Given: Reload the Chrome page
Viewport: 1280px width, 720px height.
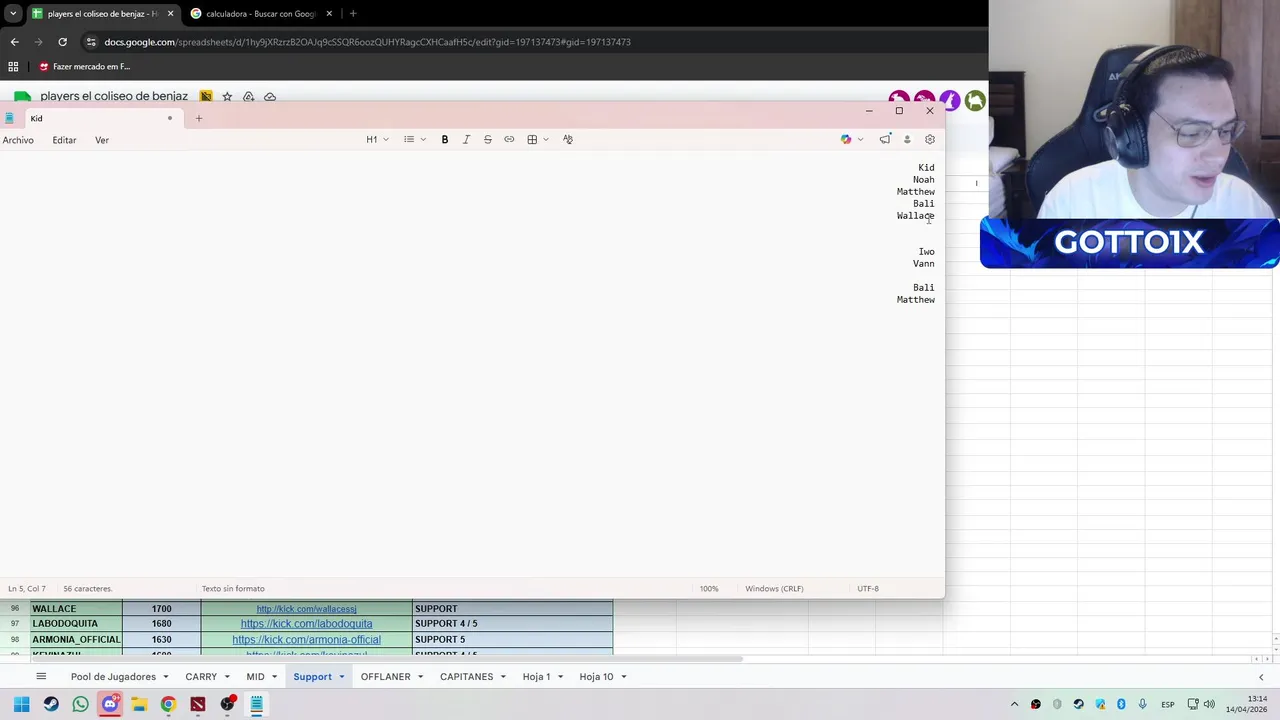Looking at the screenshot, I should 62,42.
